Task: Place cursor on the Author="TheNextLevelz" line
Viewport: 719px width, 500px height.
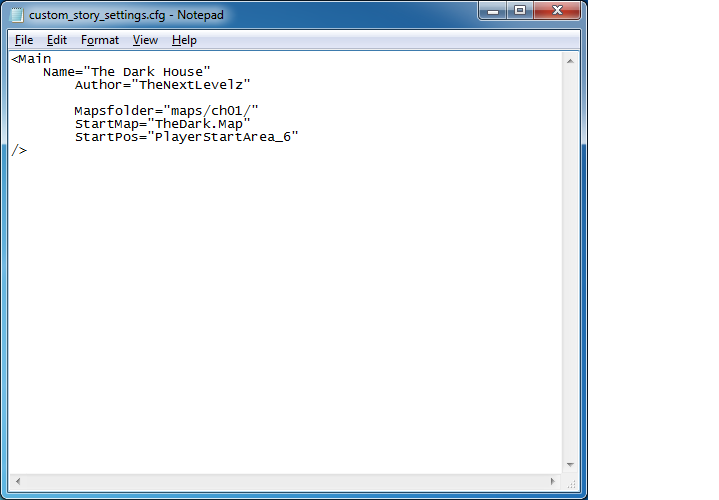Action: click(161, 85)
